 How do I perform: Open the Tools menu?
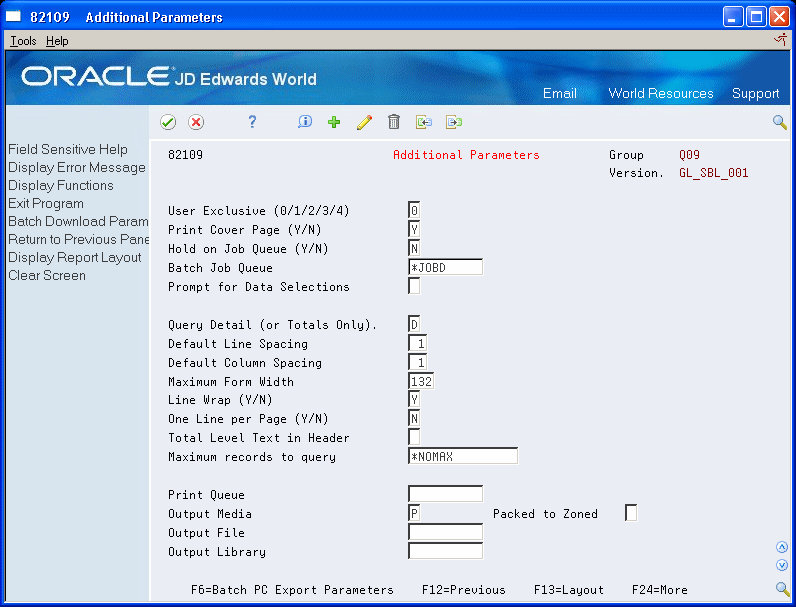tap(23, 41)
